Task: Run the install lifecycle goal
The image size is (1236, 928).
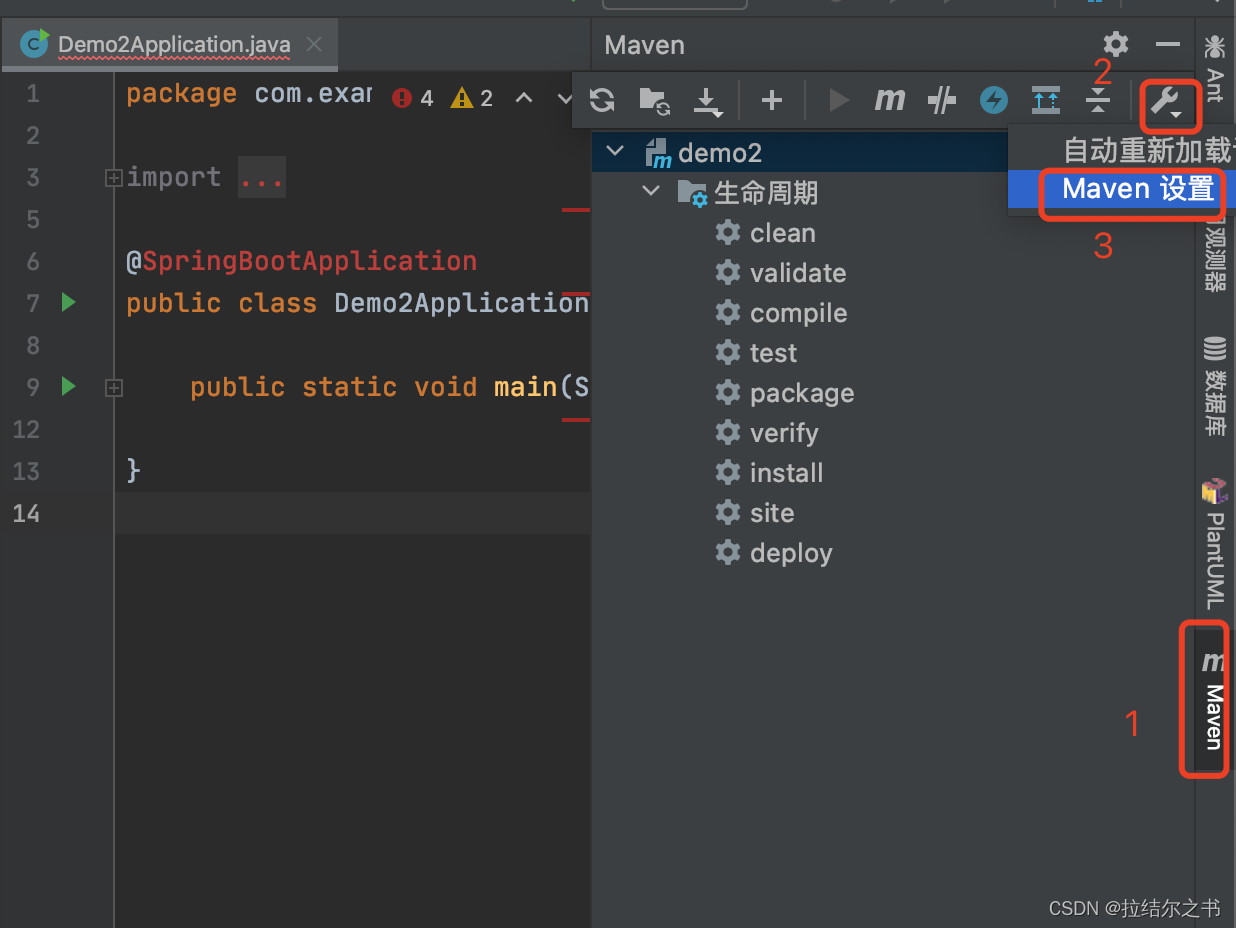Action: pyautogui.click(x=786, y=472)
